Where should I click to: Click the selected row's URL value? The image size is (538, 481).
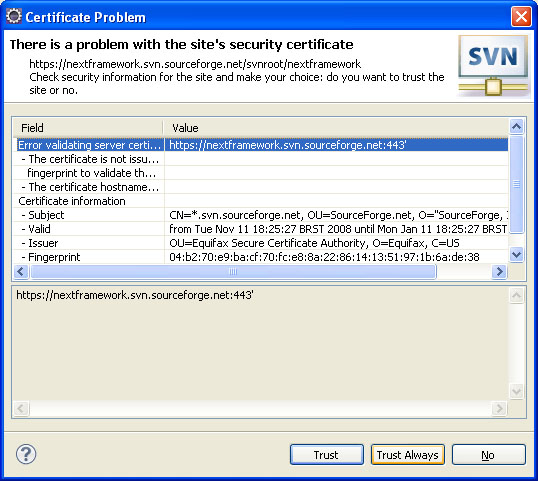coord(288,145)
